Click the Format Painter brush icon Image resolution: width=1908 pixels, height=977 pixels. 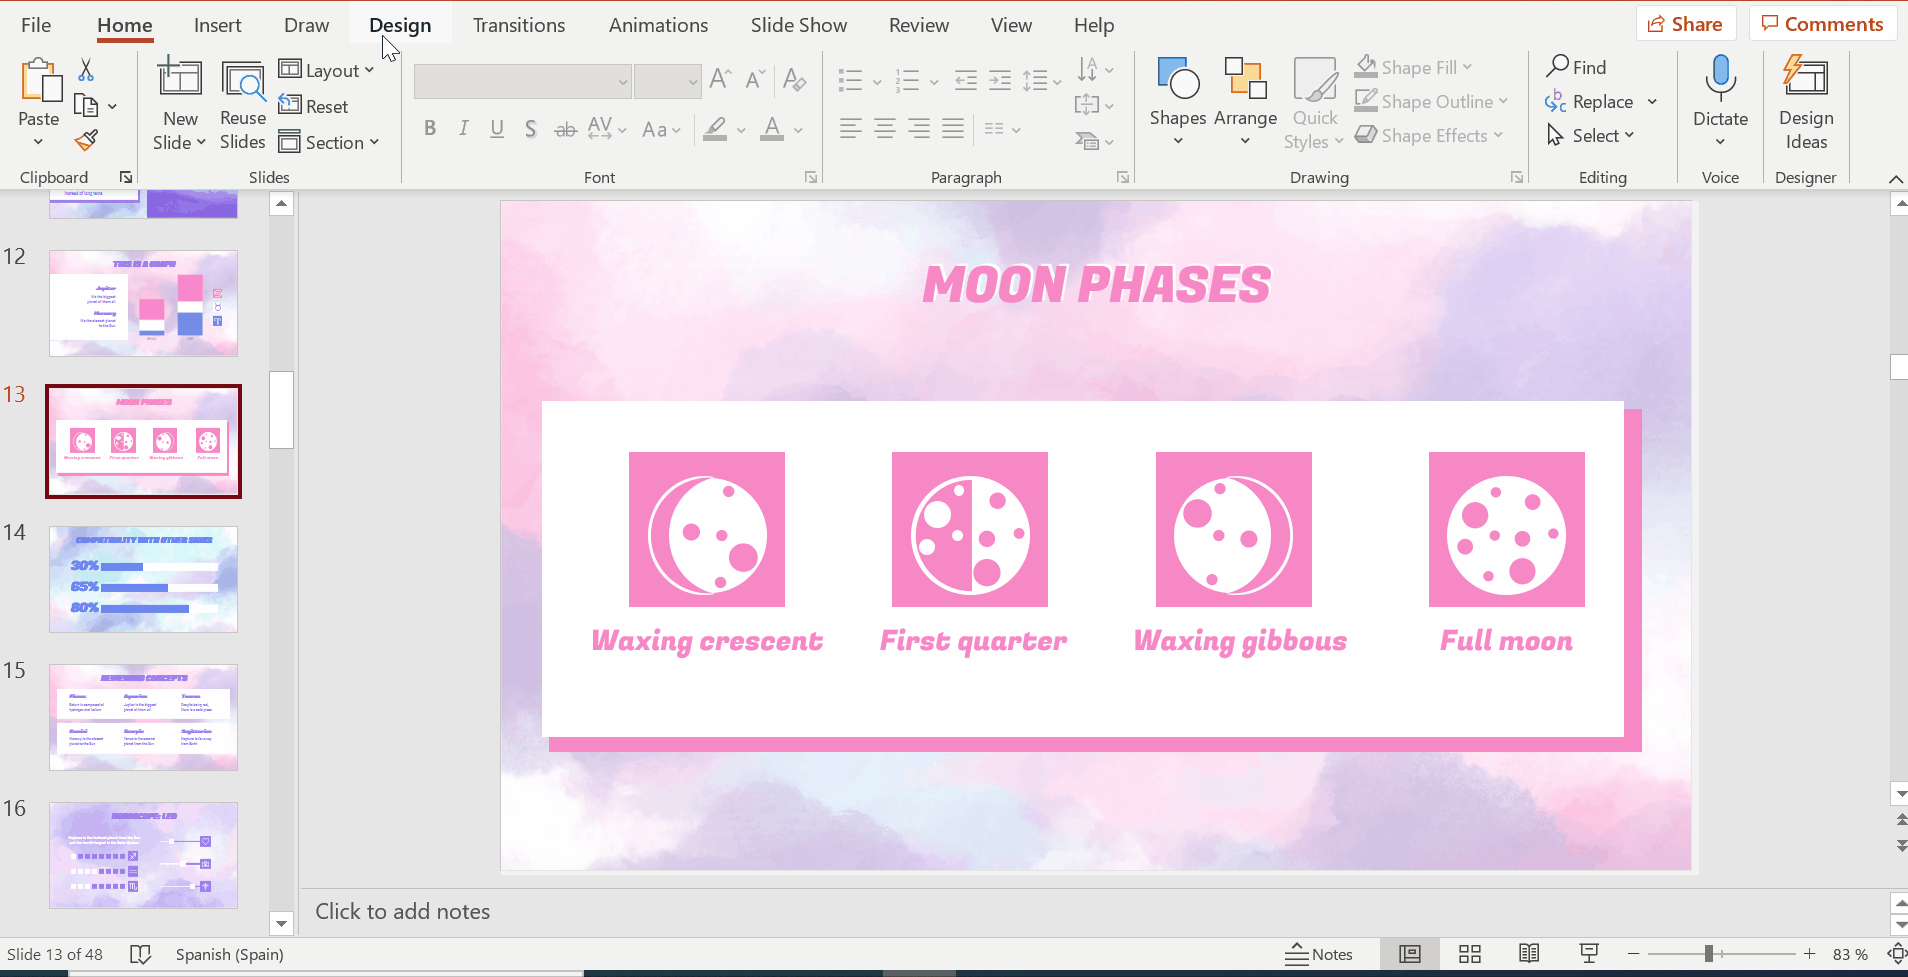click(87, 140)
